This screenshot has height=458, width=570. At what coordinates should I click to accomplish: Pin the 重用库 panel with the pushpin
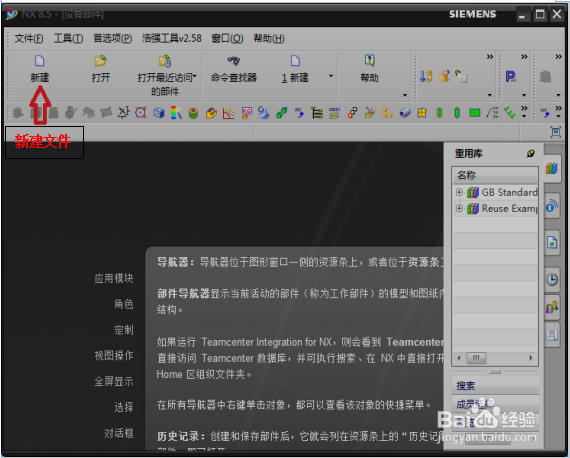click(531, 154)
